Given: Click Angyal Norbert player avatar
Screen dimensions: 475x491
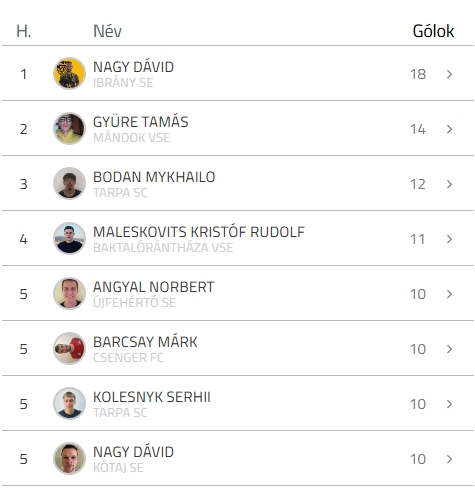Looking at the screenshot, I should click(x=69, y=293).
